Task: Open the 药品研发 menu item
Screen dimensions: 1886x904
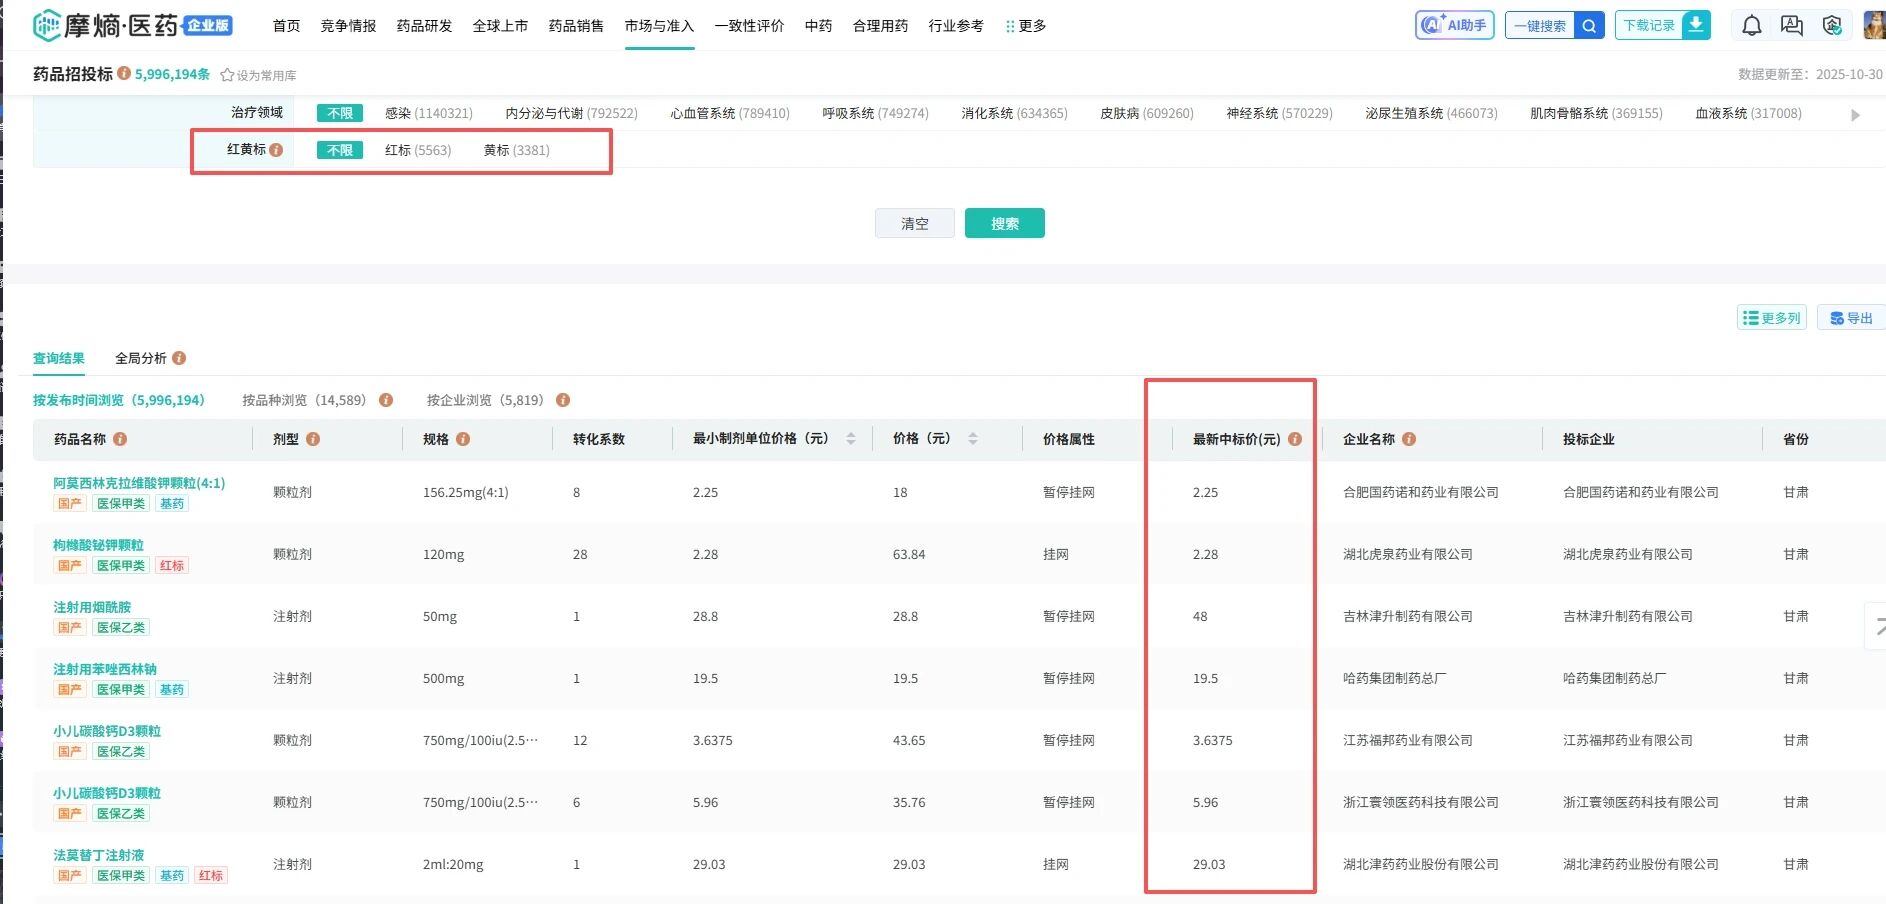Action: tap(424, 26)
